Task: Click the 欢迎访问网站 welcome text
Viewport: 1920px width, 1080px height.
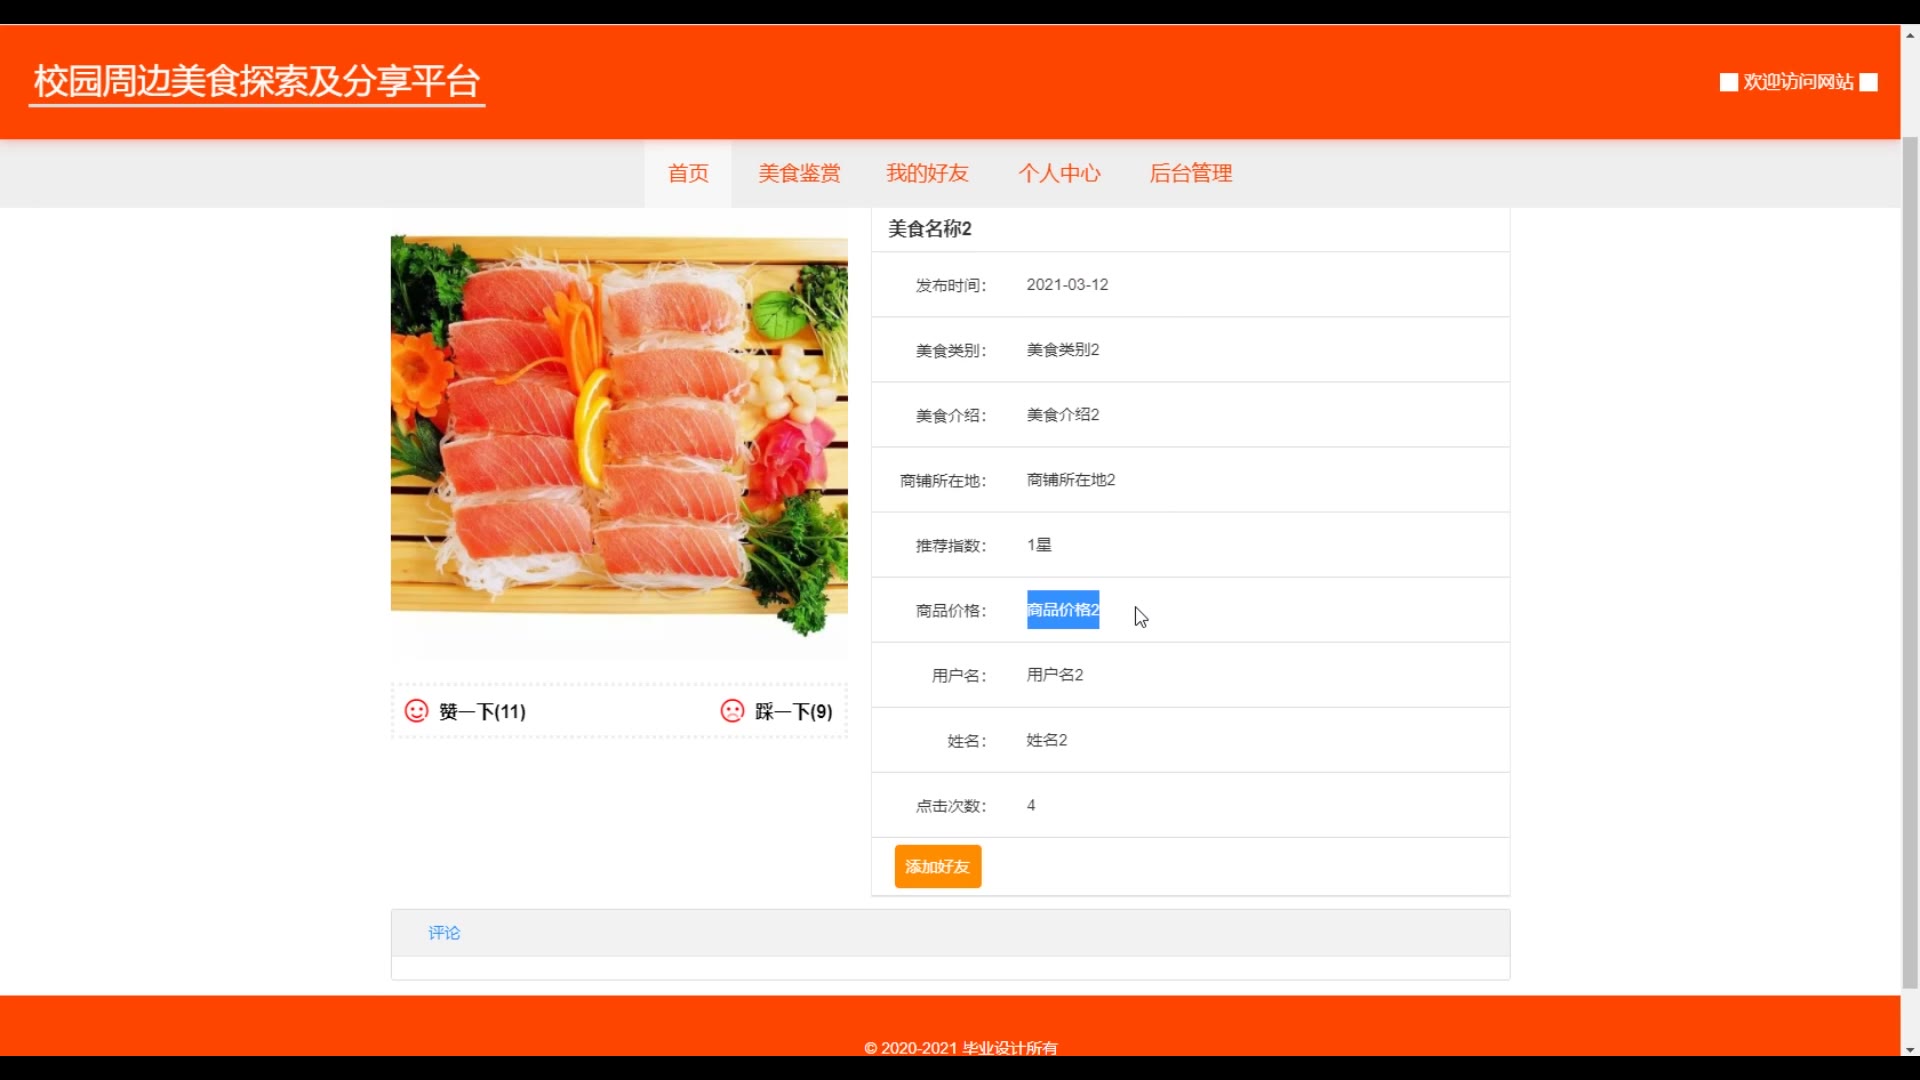Action: 1798,82
